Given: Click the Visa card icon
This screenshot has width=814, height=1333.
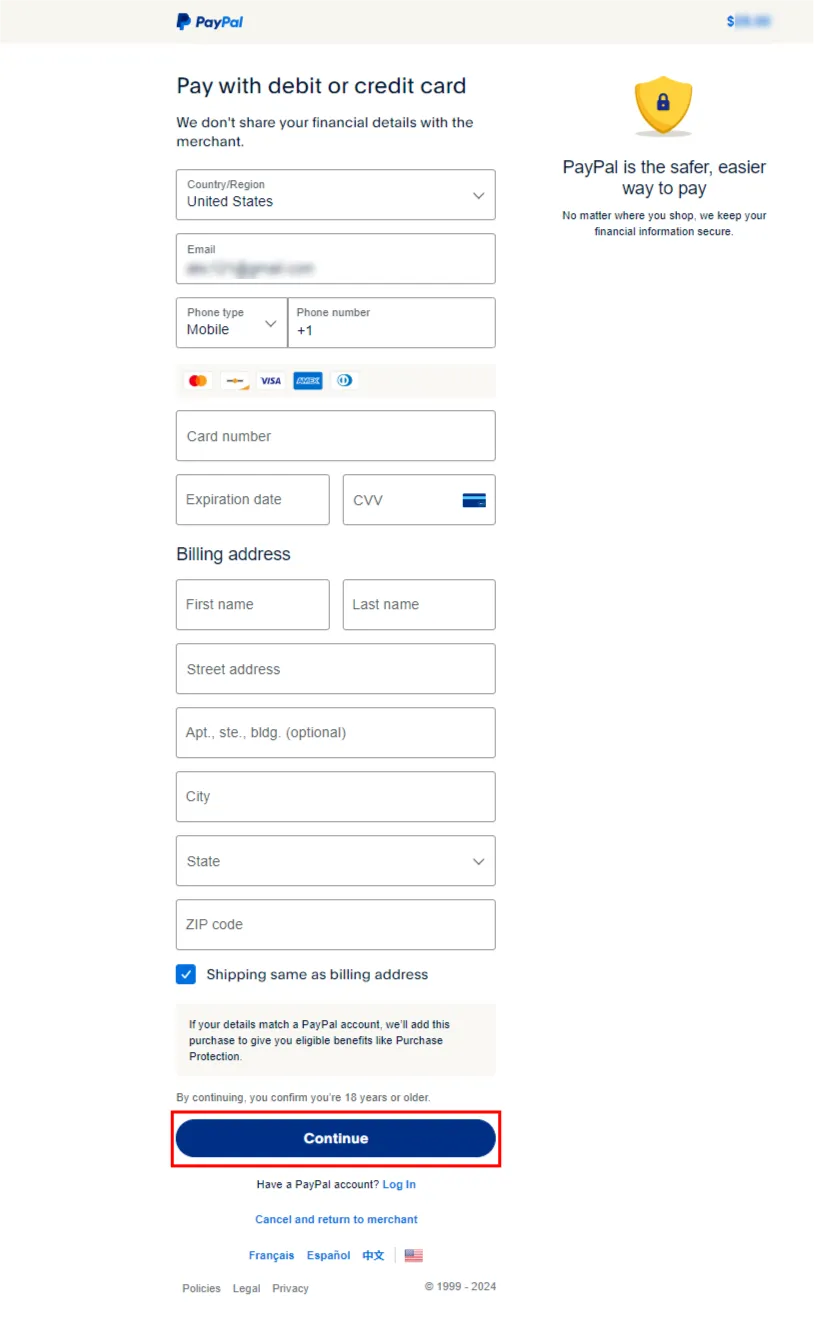Looking at the screenshot, I should tap(271, 381).
